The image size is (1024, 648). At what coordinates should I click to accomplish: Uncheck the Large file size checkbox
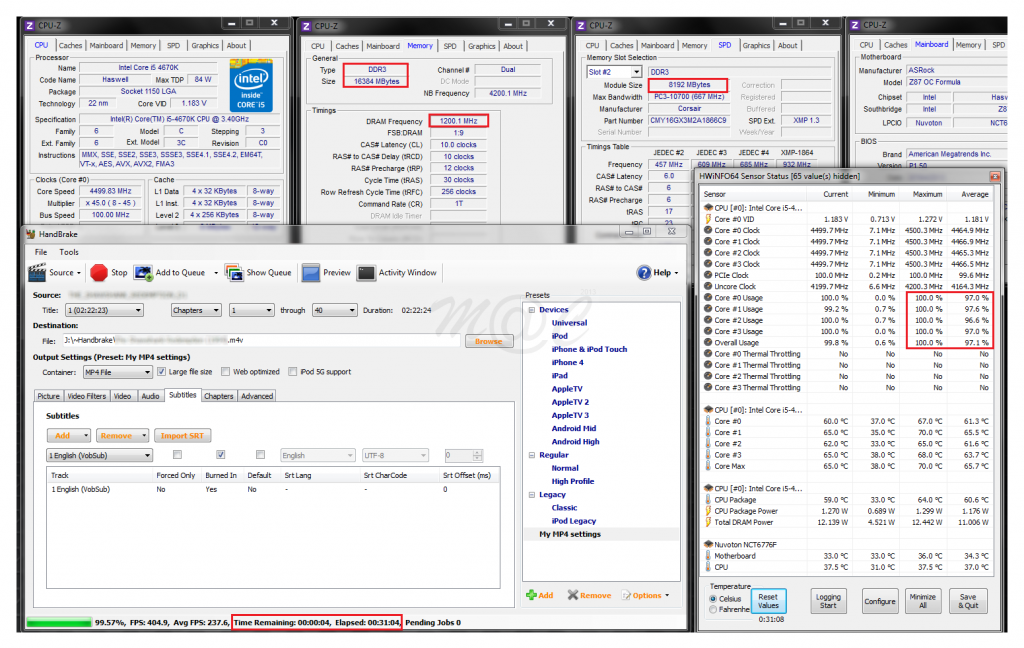tap(161, 372)
